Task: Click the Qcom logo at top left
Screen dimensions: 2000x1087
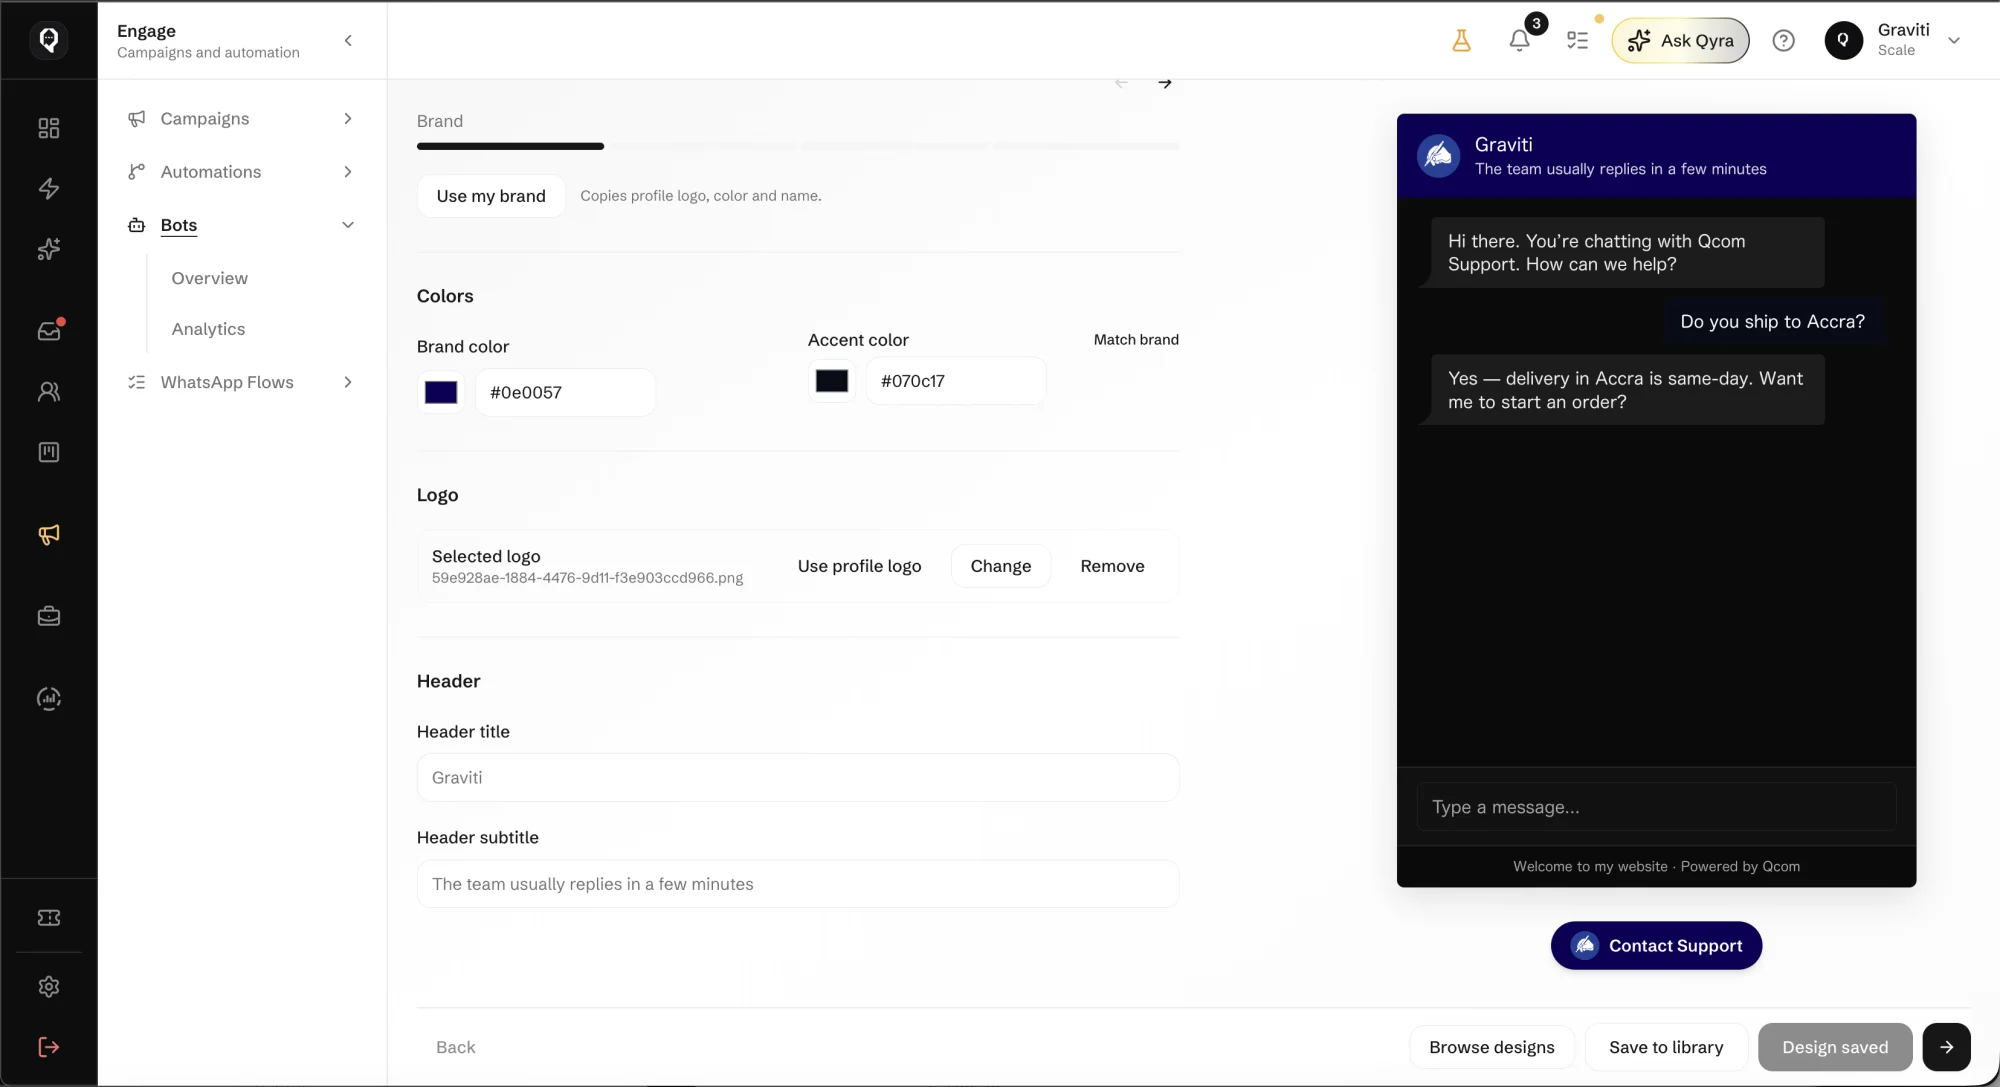Action: pos(48,40)
